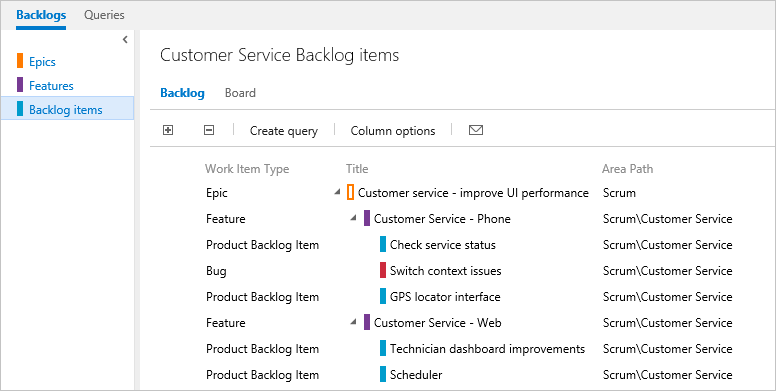
Task: Sort by Title column header
Action: coord(357,169)
